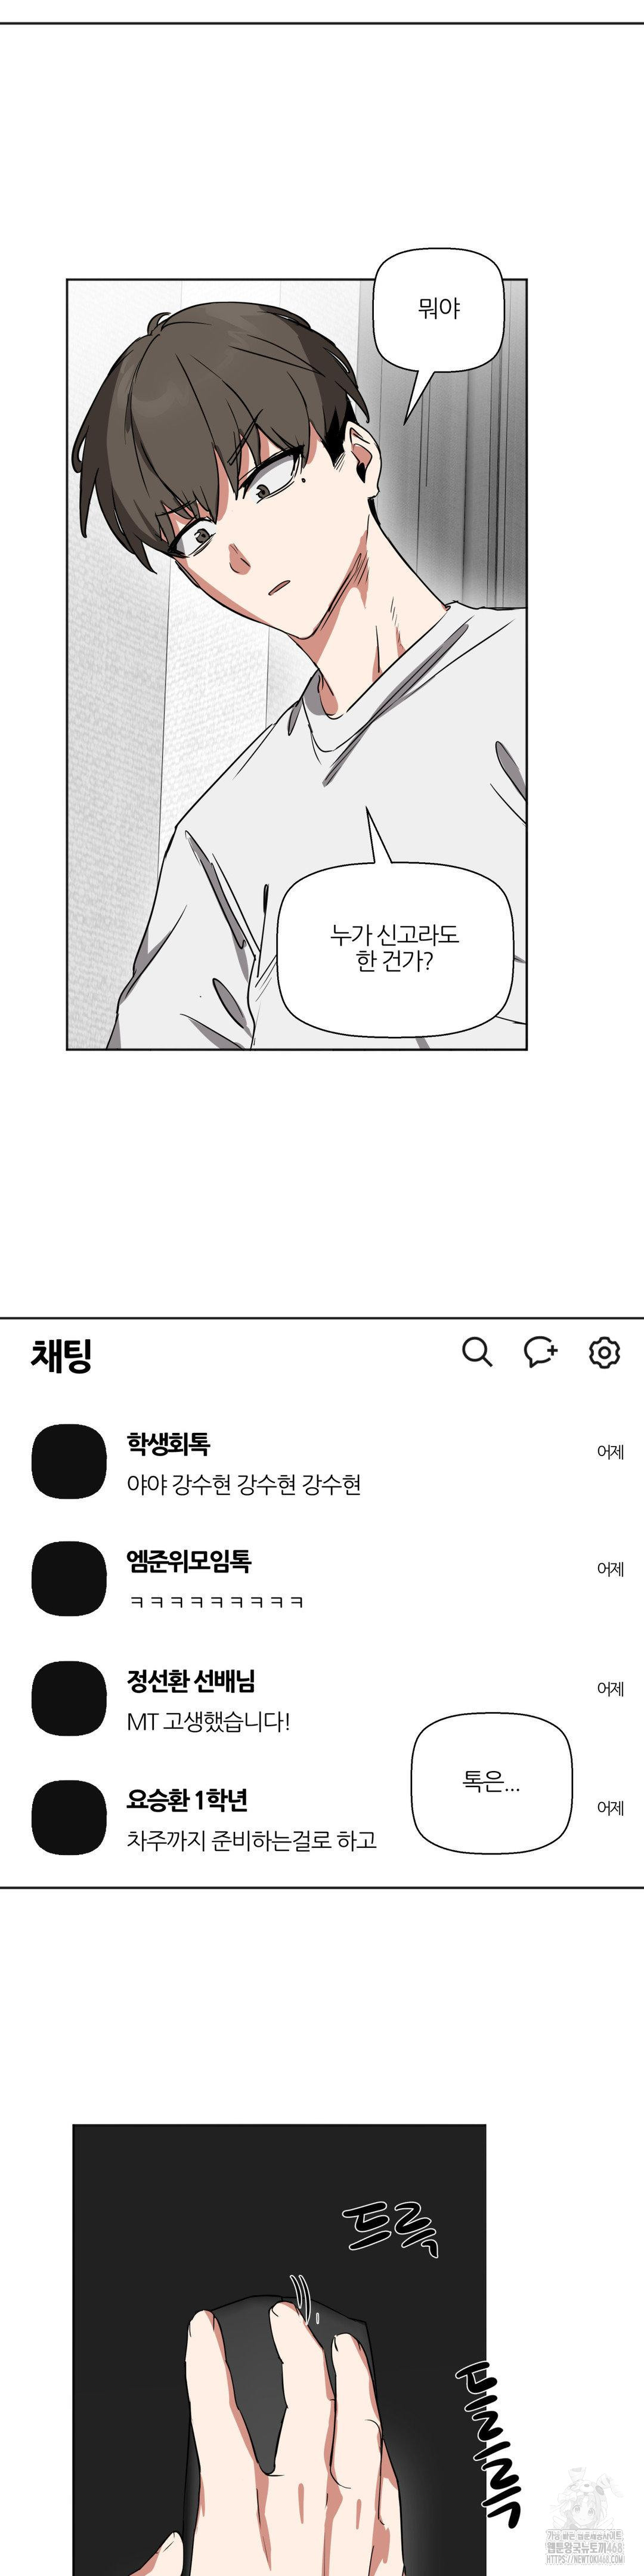Viewport: 644px width, 2576px height.
Task: Click the search magnifier icon in 채팅 header
Action: click(x=477, y=1352)
